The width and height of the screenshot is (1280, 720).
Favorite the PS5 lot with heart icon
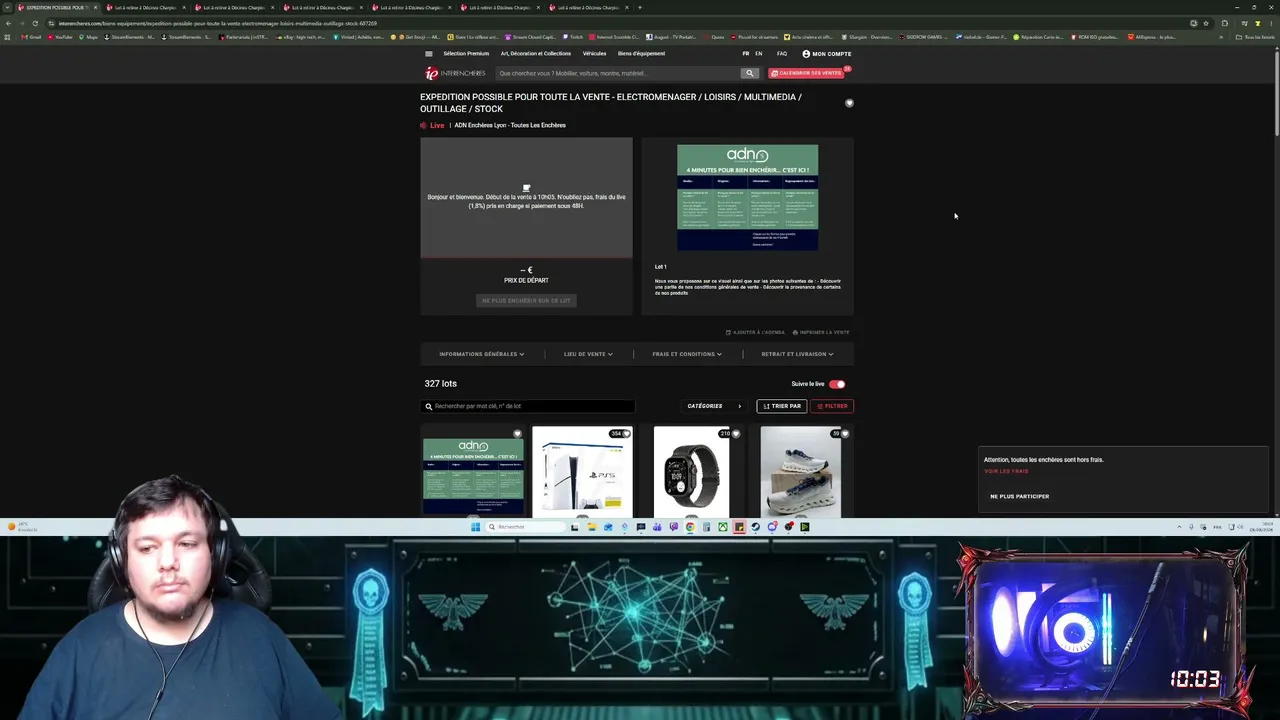627,434
